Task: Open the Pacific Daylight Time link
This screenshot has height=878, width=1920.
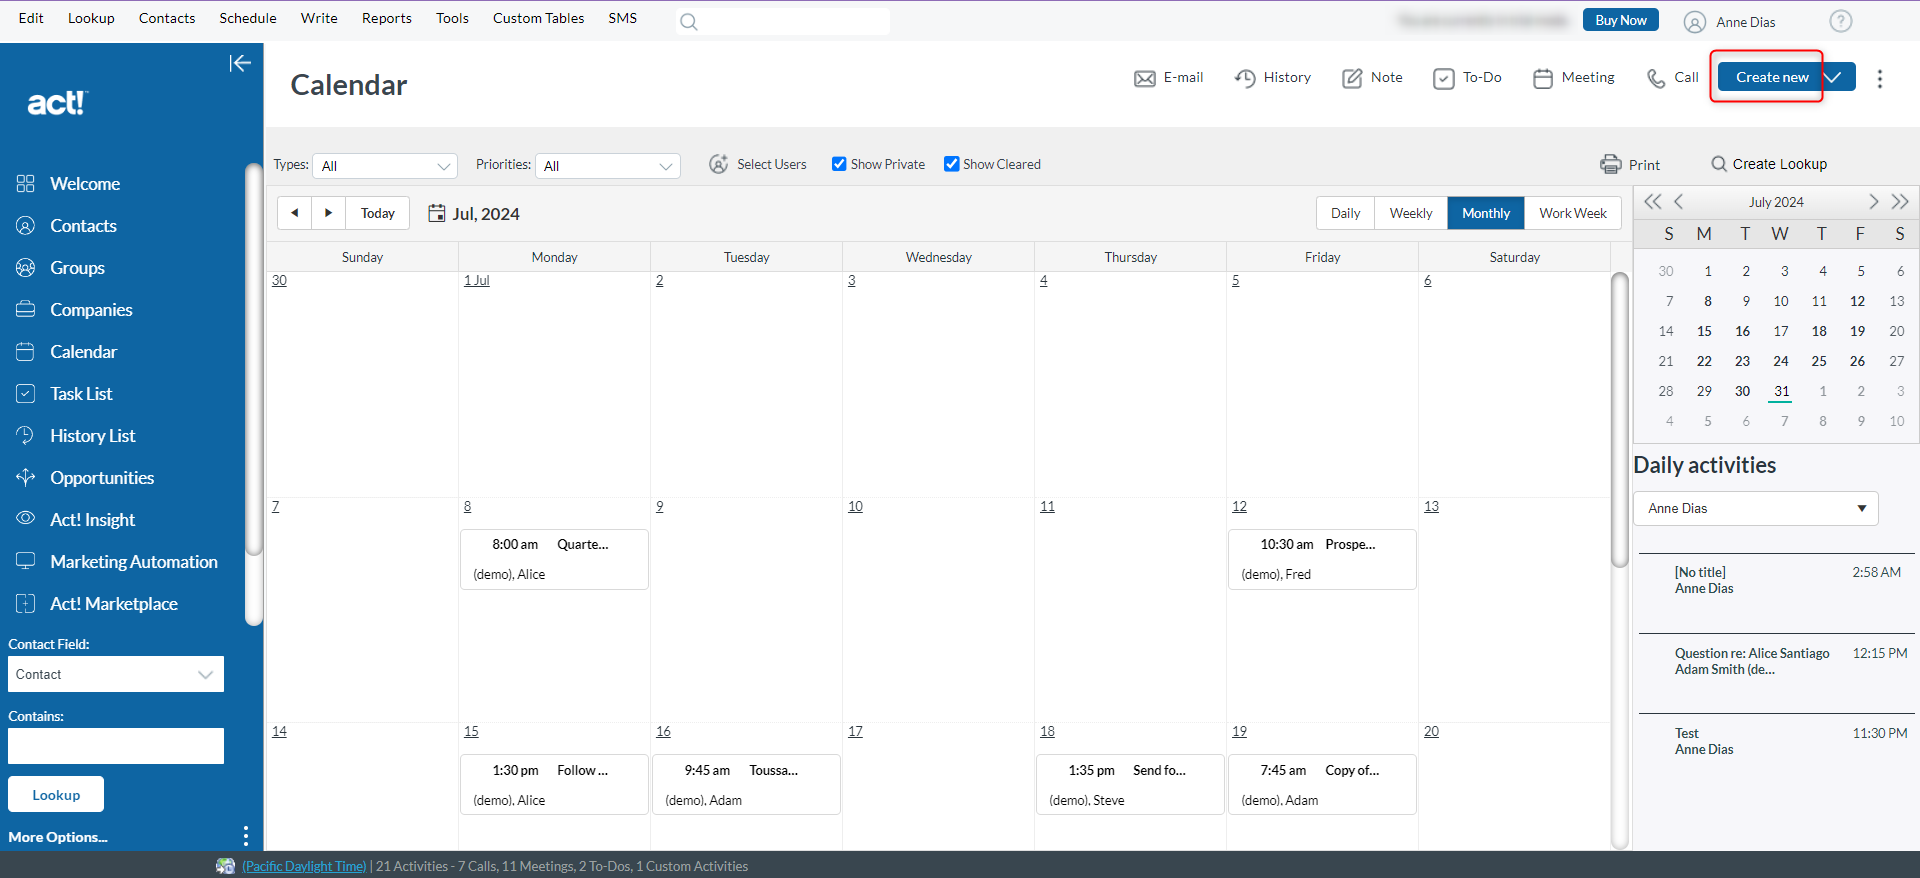Action: tap(304, 866)
